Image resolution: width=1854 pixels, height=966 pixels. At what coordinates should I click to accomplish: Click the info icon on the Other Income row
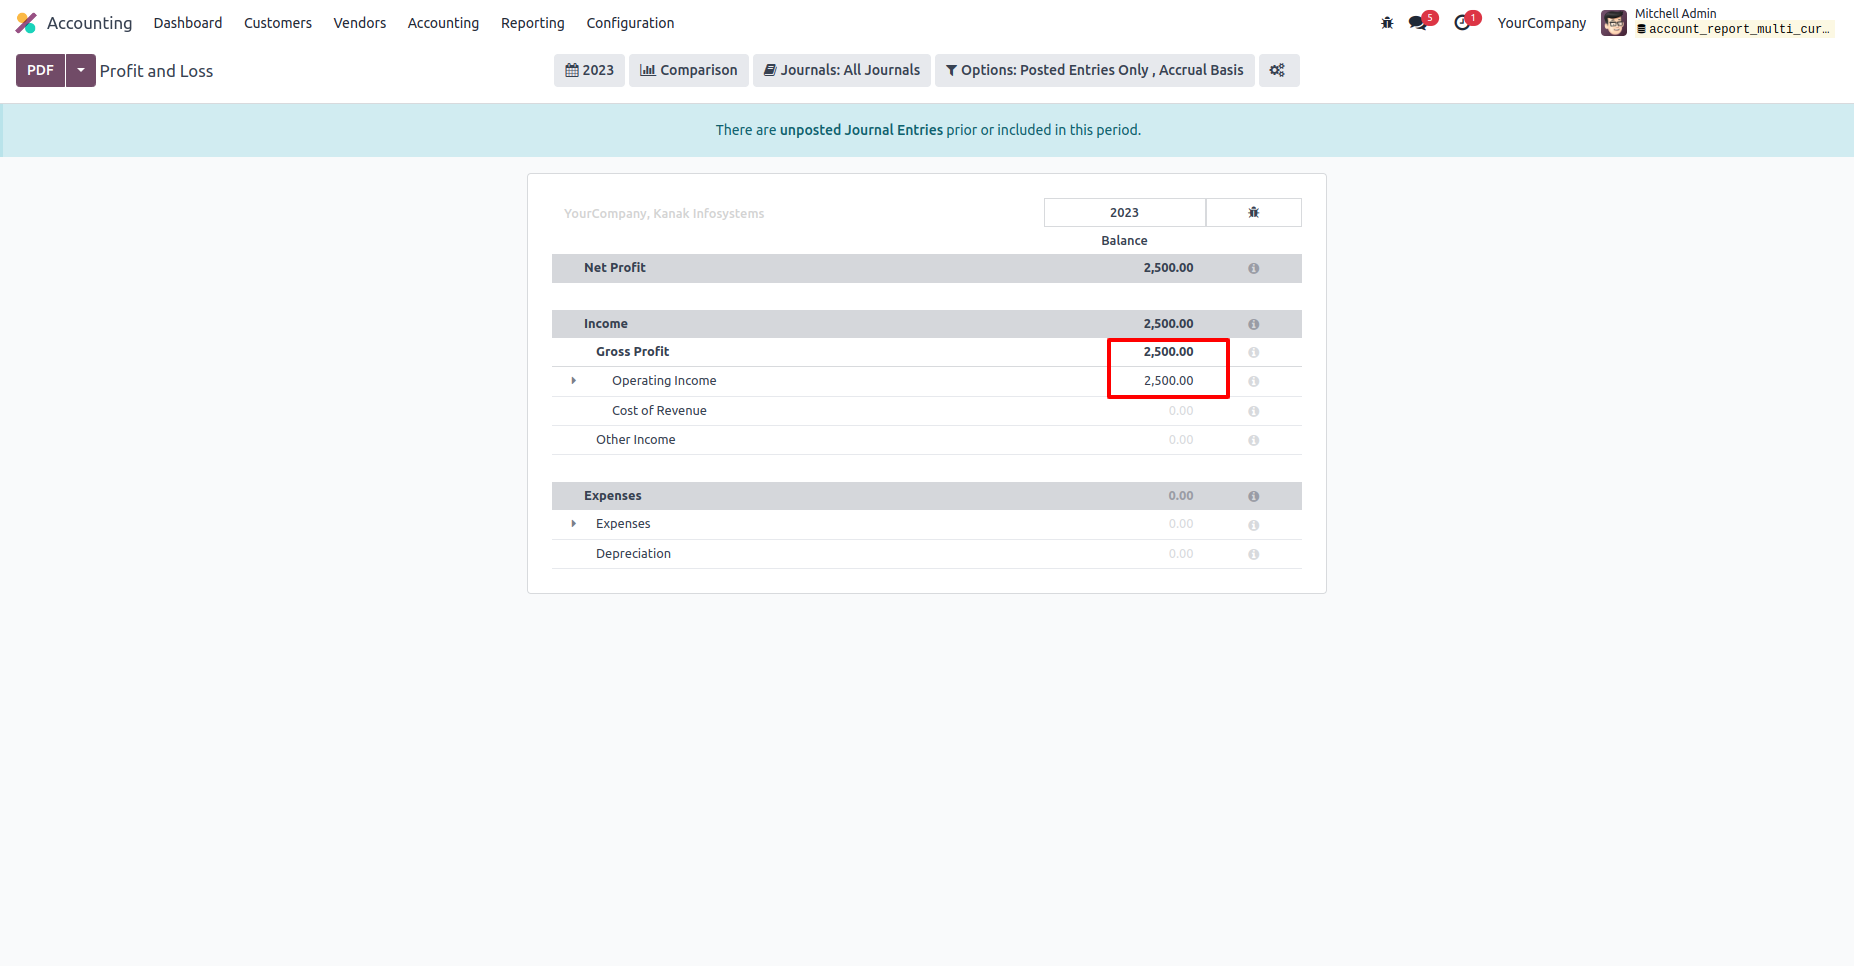coord(1253,440)
